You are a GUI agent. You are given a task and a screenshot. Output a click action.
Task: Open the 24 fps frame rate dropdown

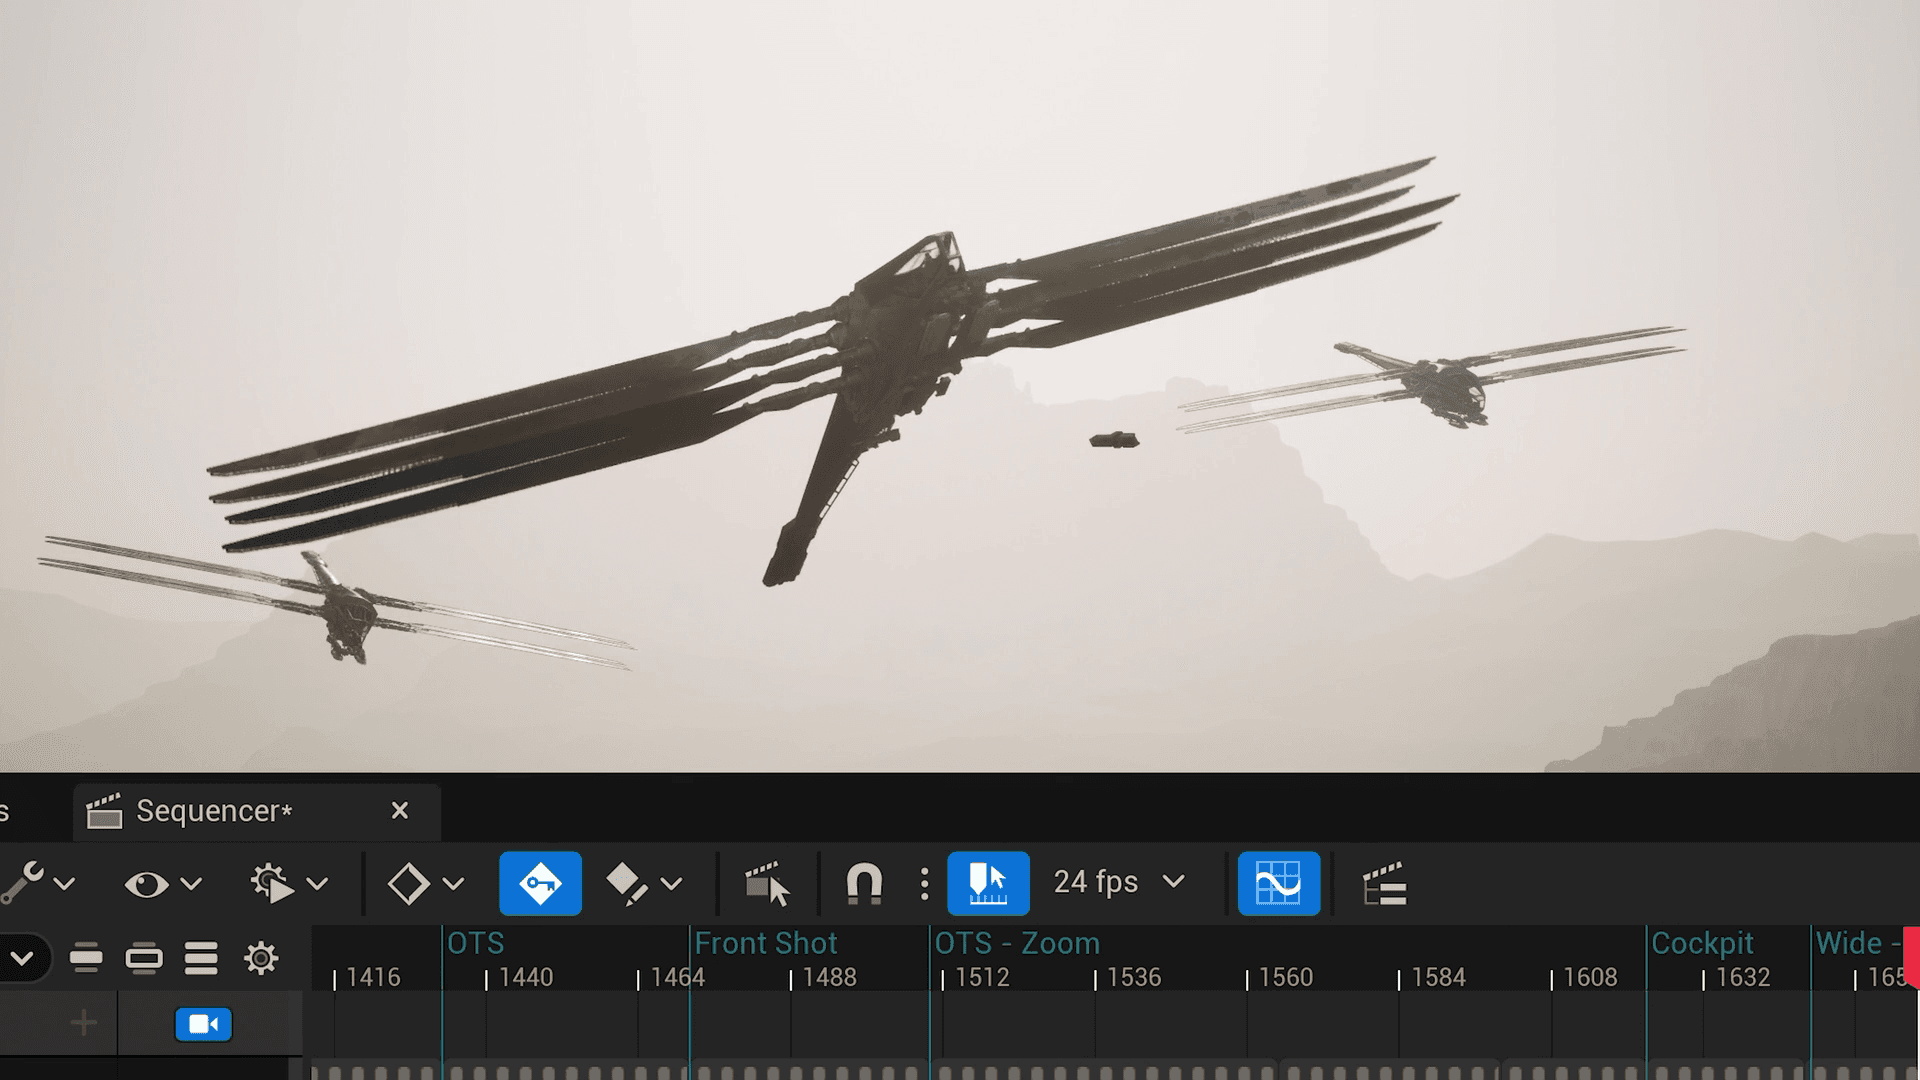(1119, 882)
